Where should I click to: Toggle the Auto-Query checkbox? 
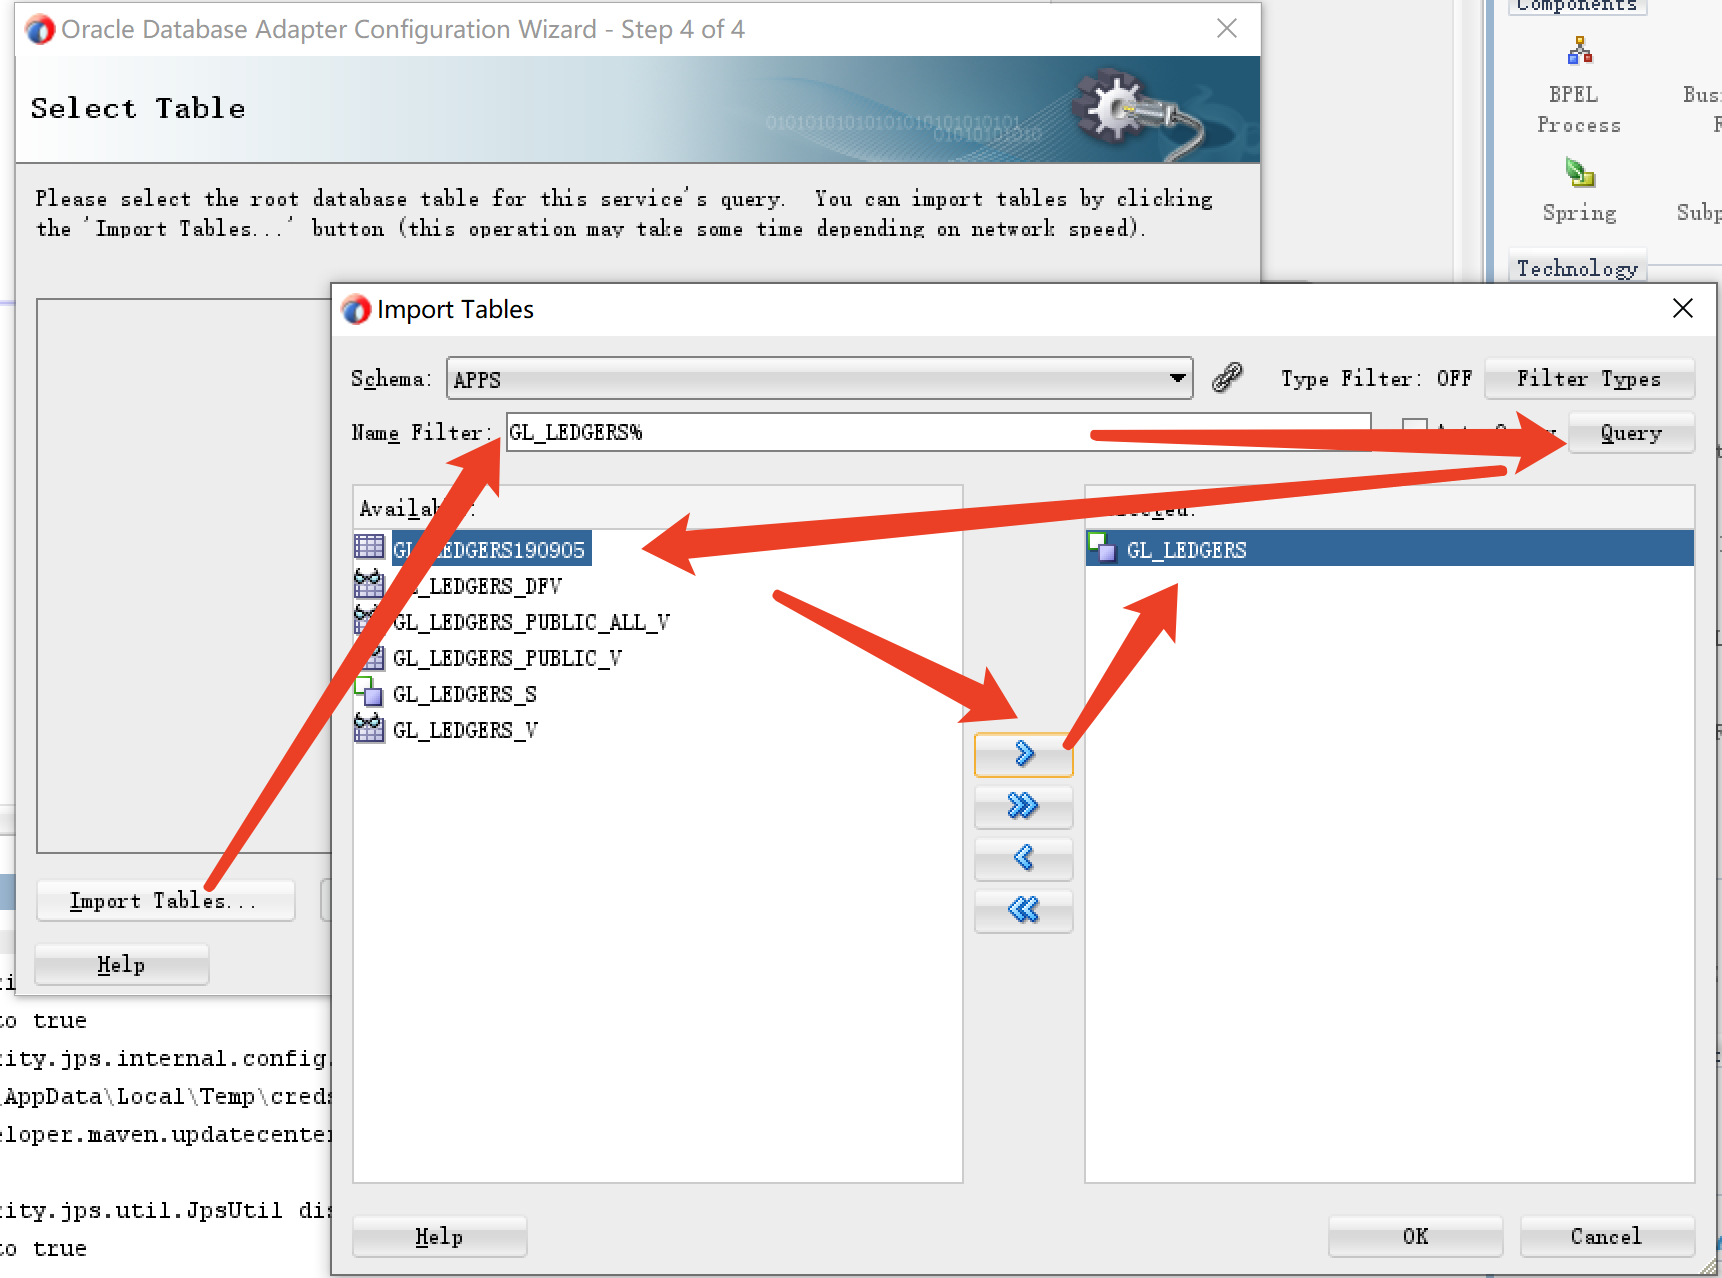point(1414,429)
